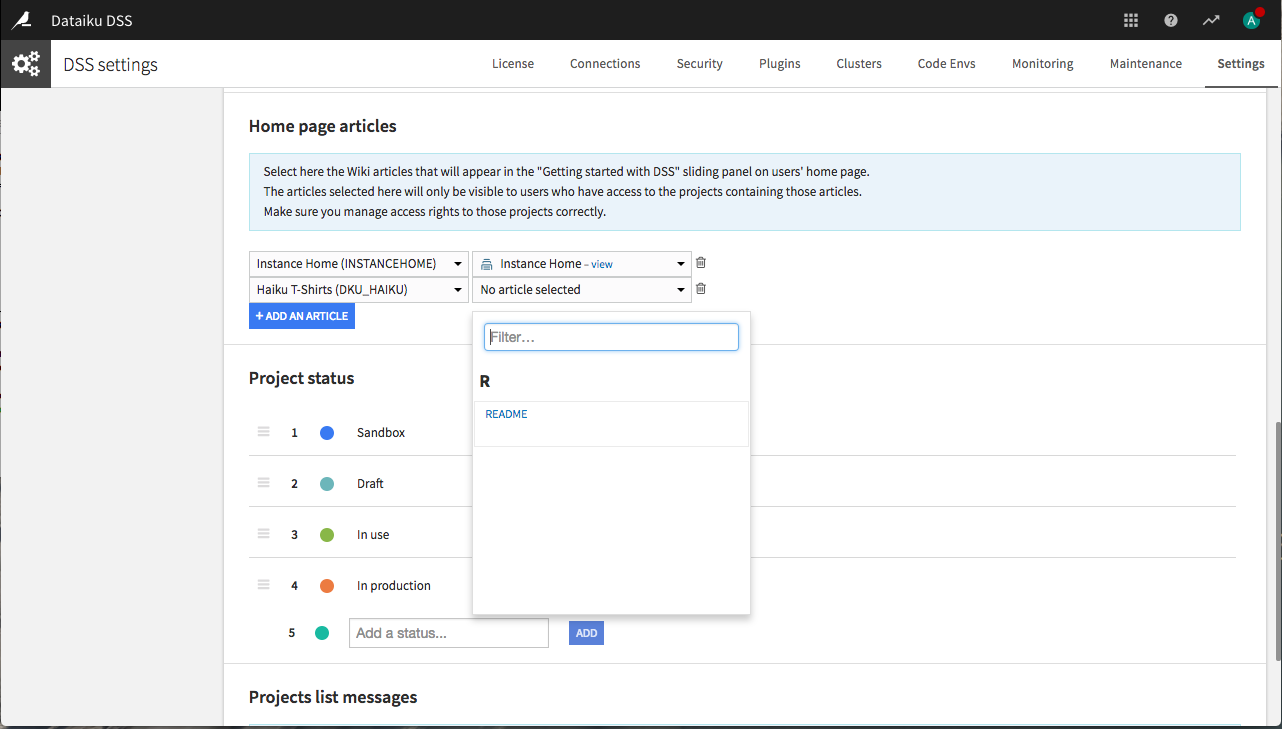Click the DSS settings gears icon
This screenshot has height=729, width=1282.
[x=25, y=64]
